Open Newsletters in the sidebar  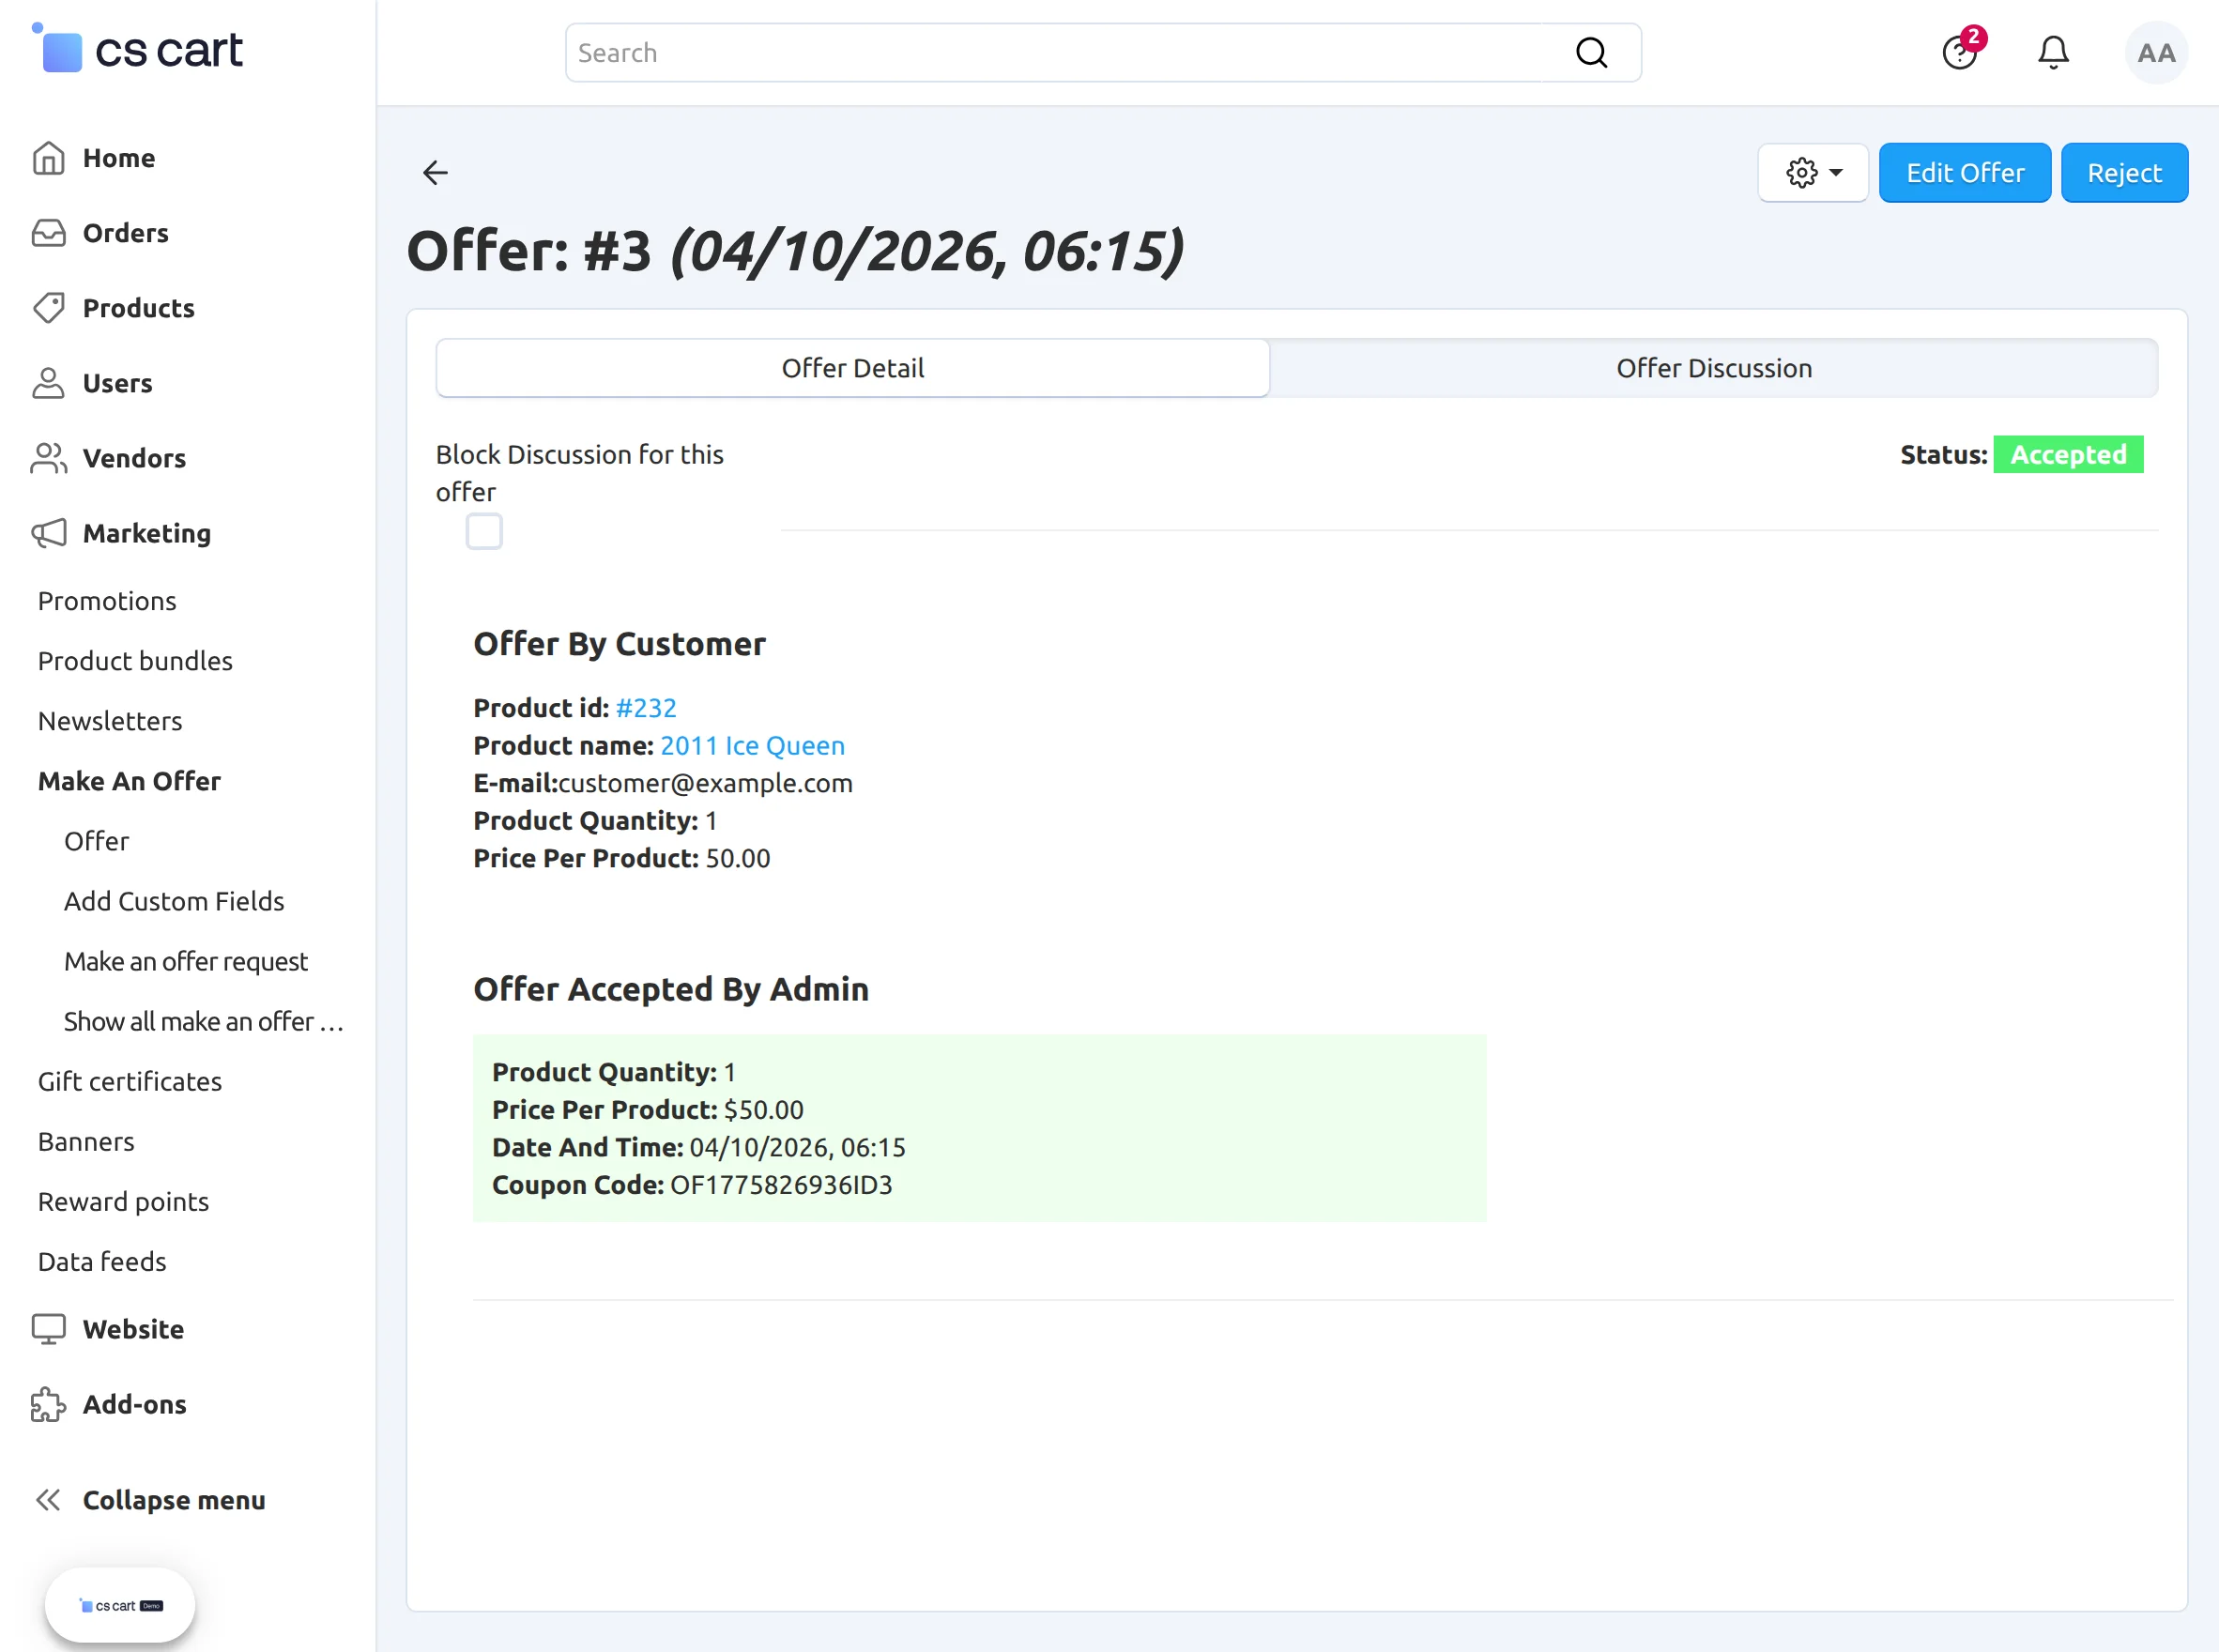coord(110,721)
